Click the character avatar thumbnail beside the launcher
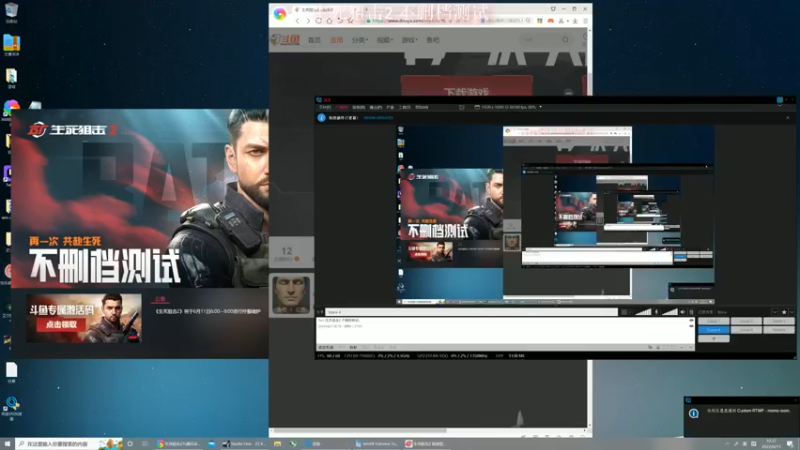The height and width of the screenshot is (450, 800). click(x=291, y=295)
